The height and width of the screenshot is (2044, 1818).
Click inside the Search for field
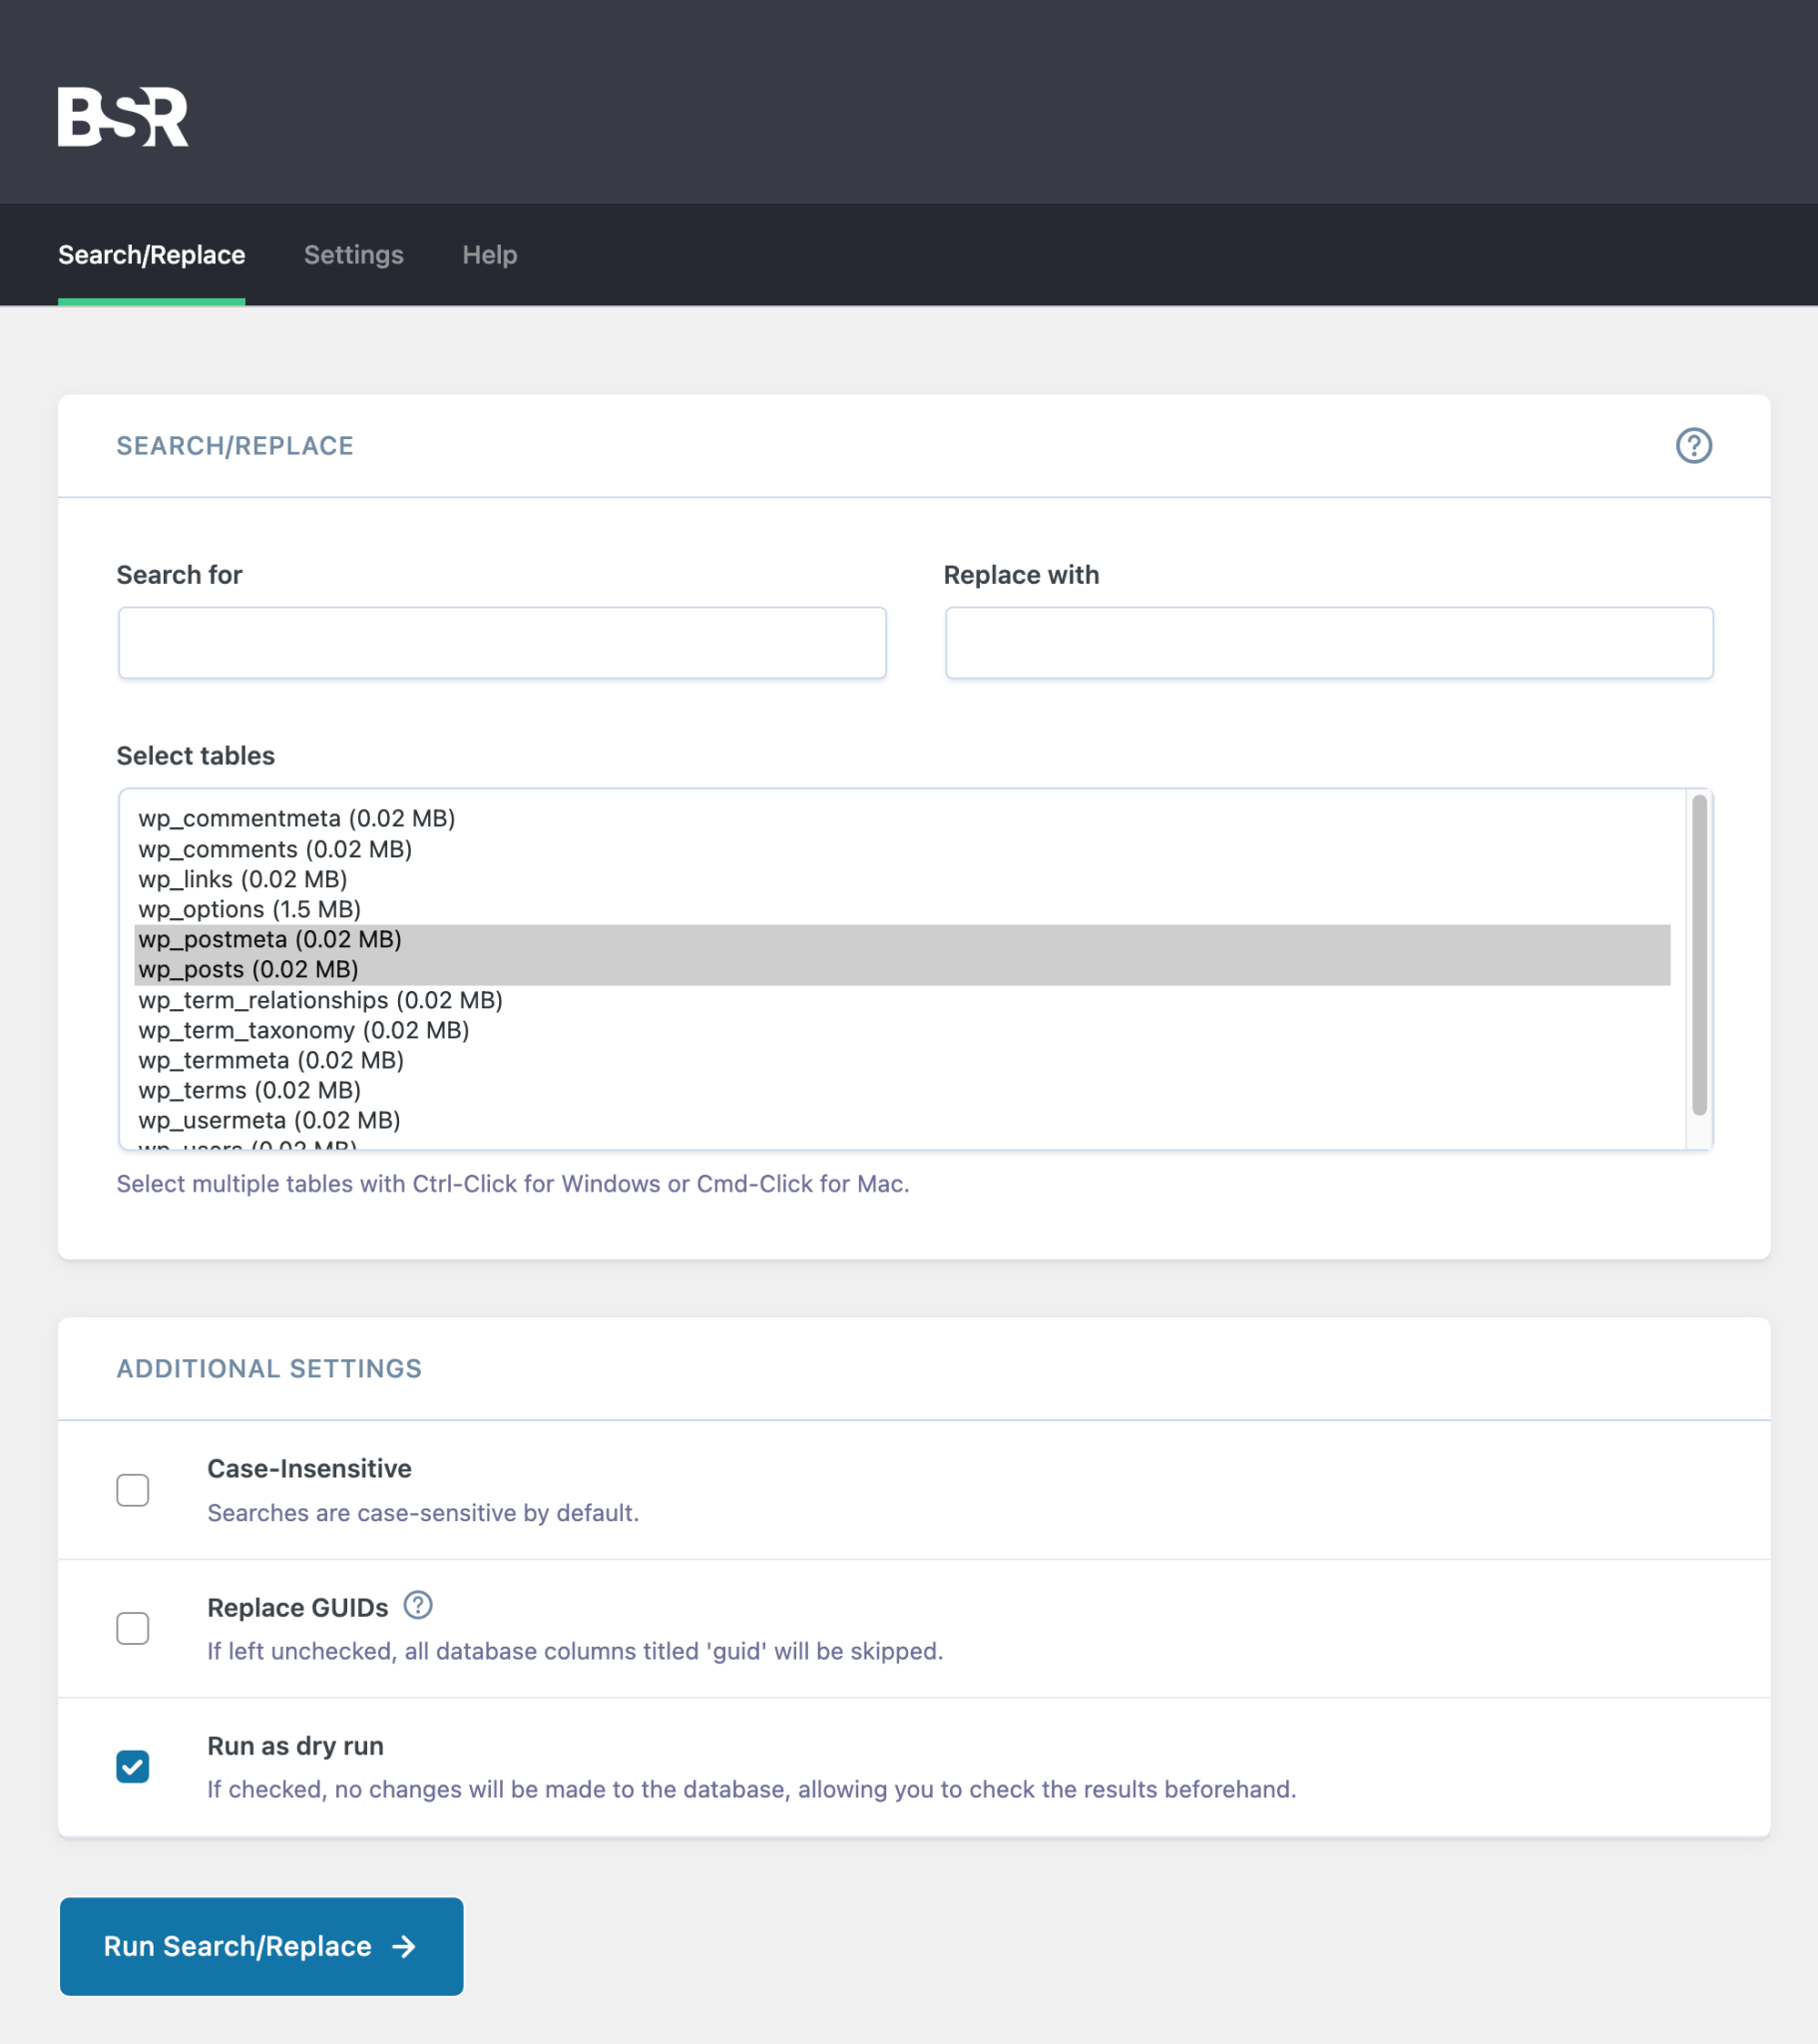pyautogui.click(x=501, y=642)
